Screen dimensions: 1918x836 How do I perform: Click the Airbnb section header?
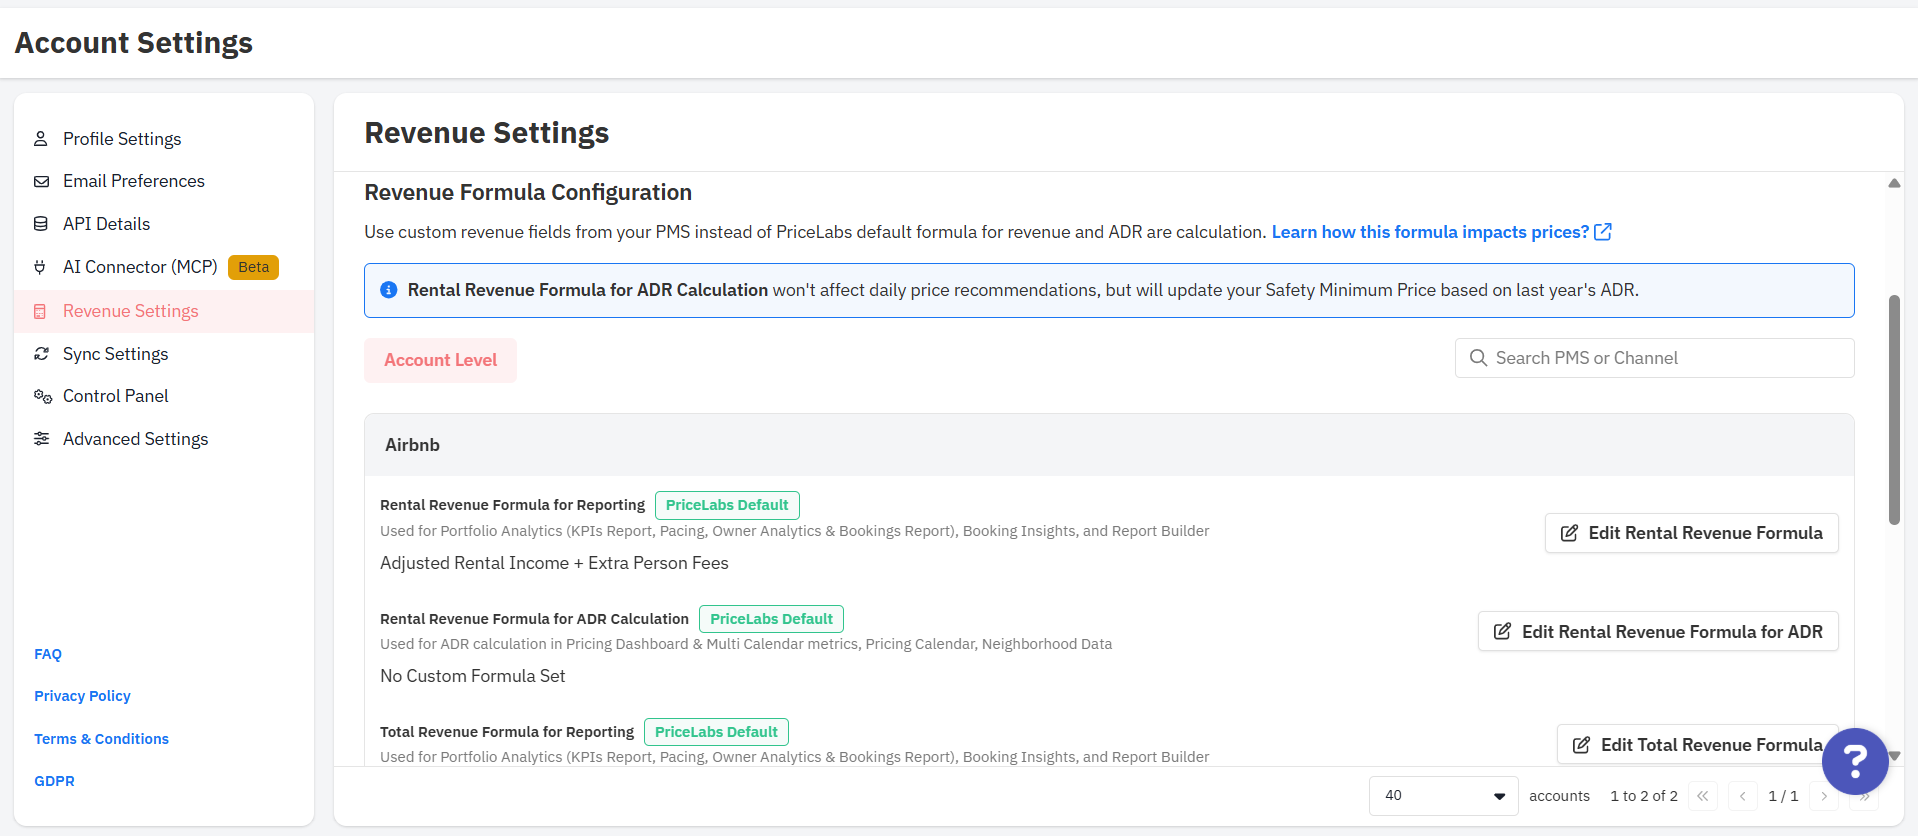[1109, 445]
